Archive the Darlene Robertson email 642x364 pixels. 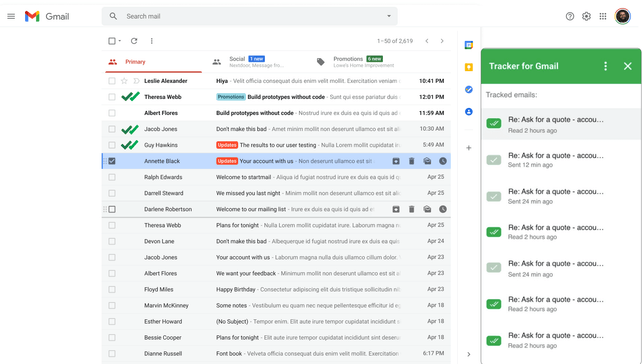tap(396, 209)
